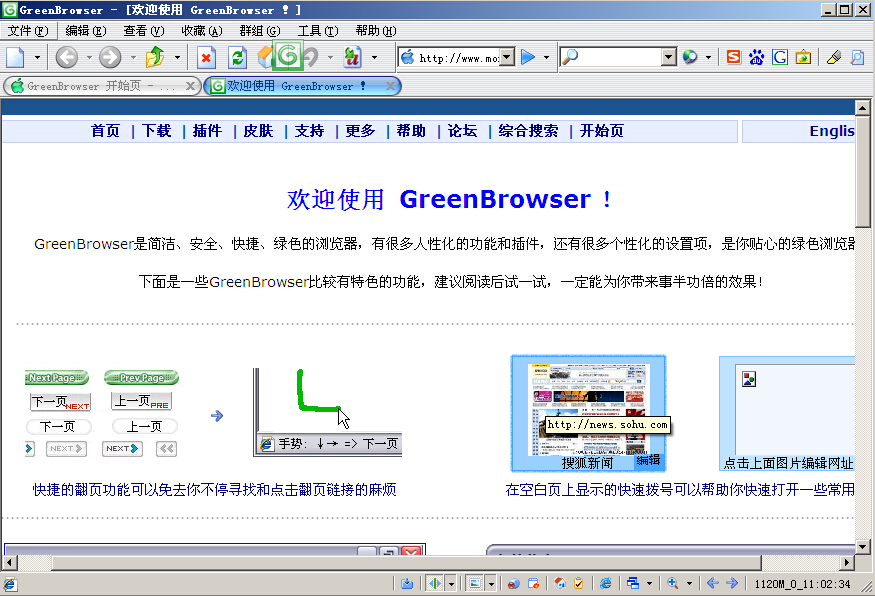Switch language with the English link
Viewport: 875px width, 596px height.
(832, 131)
